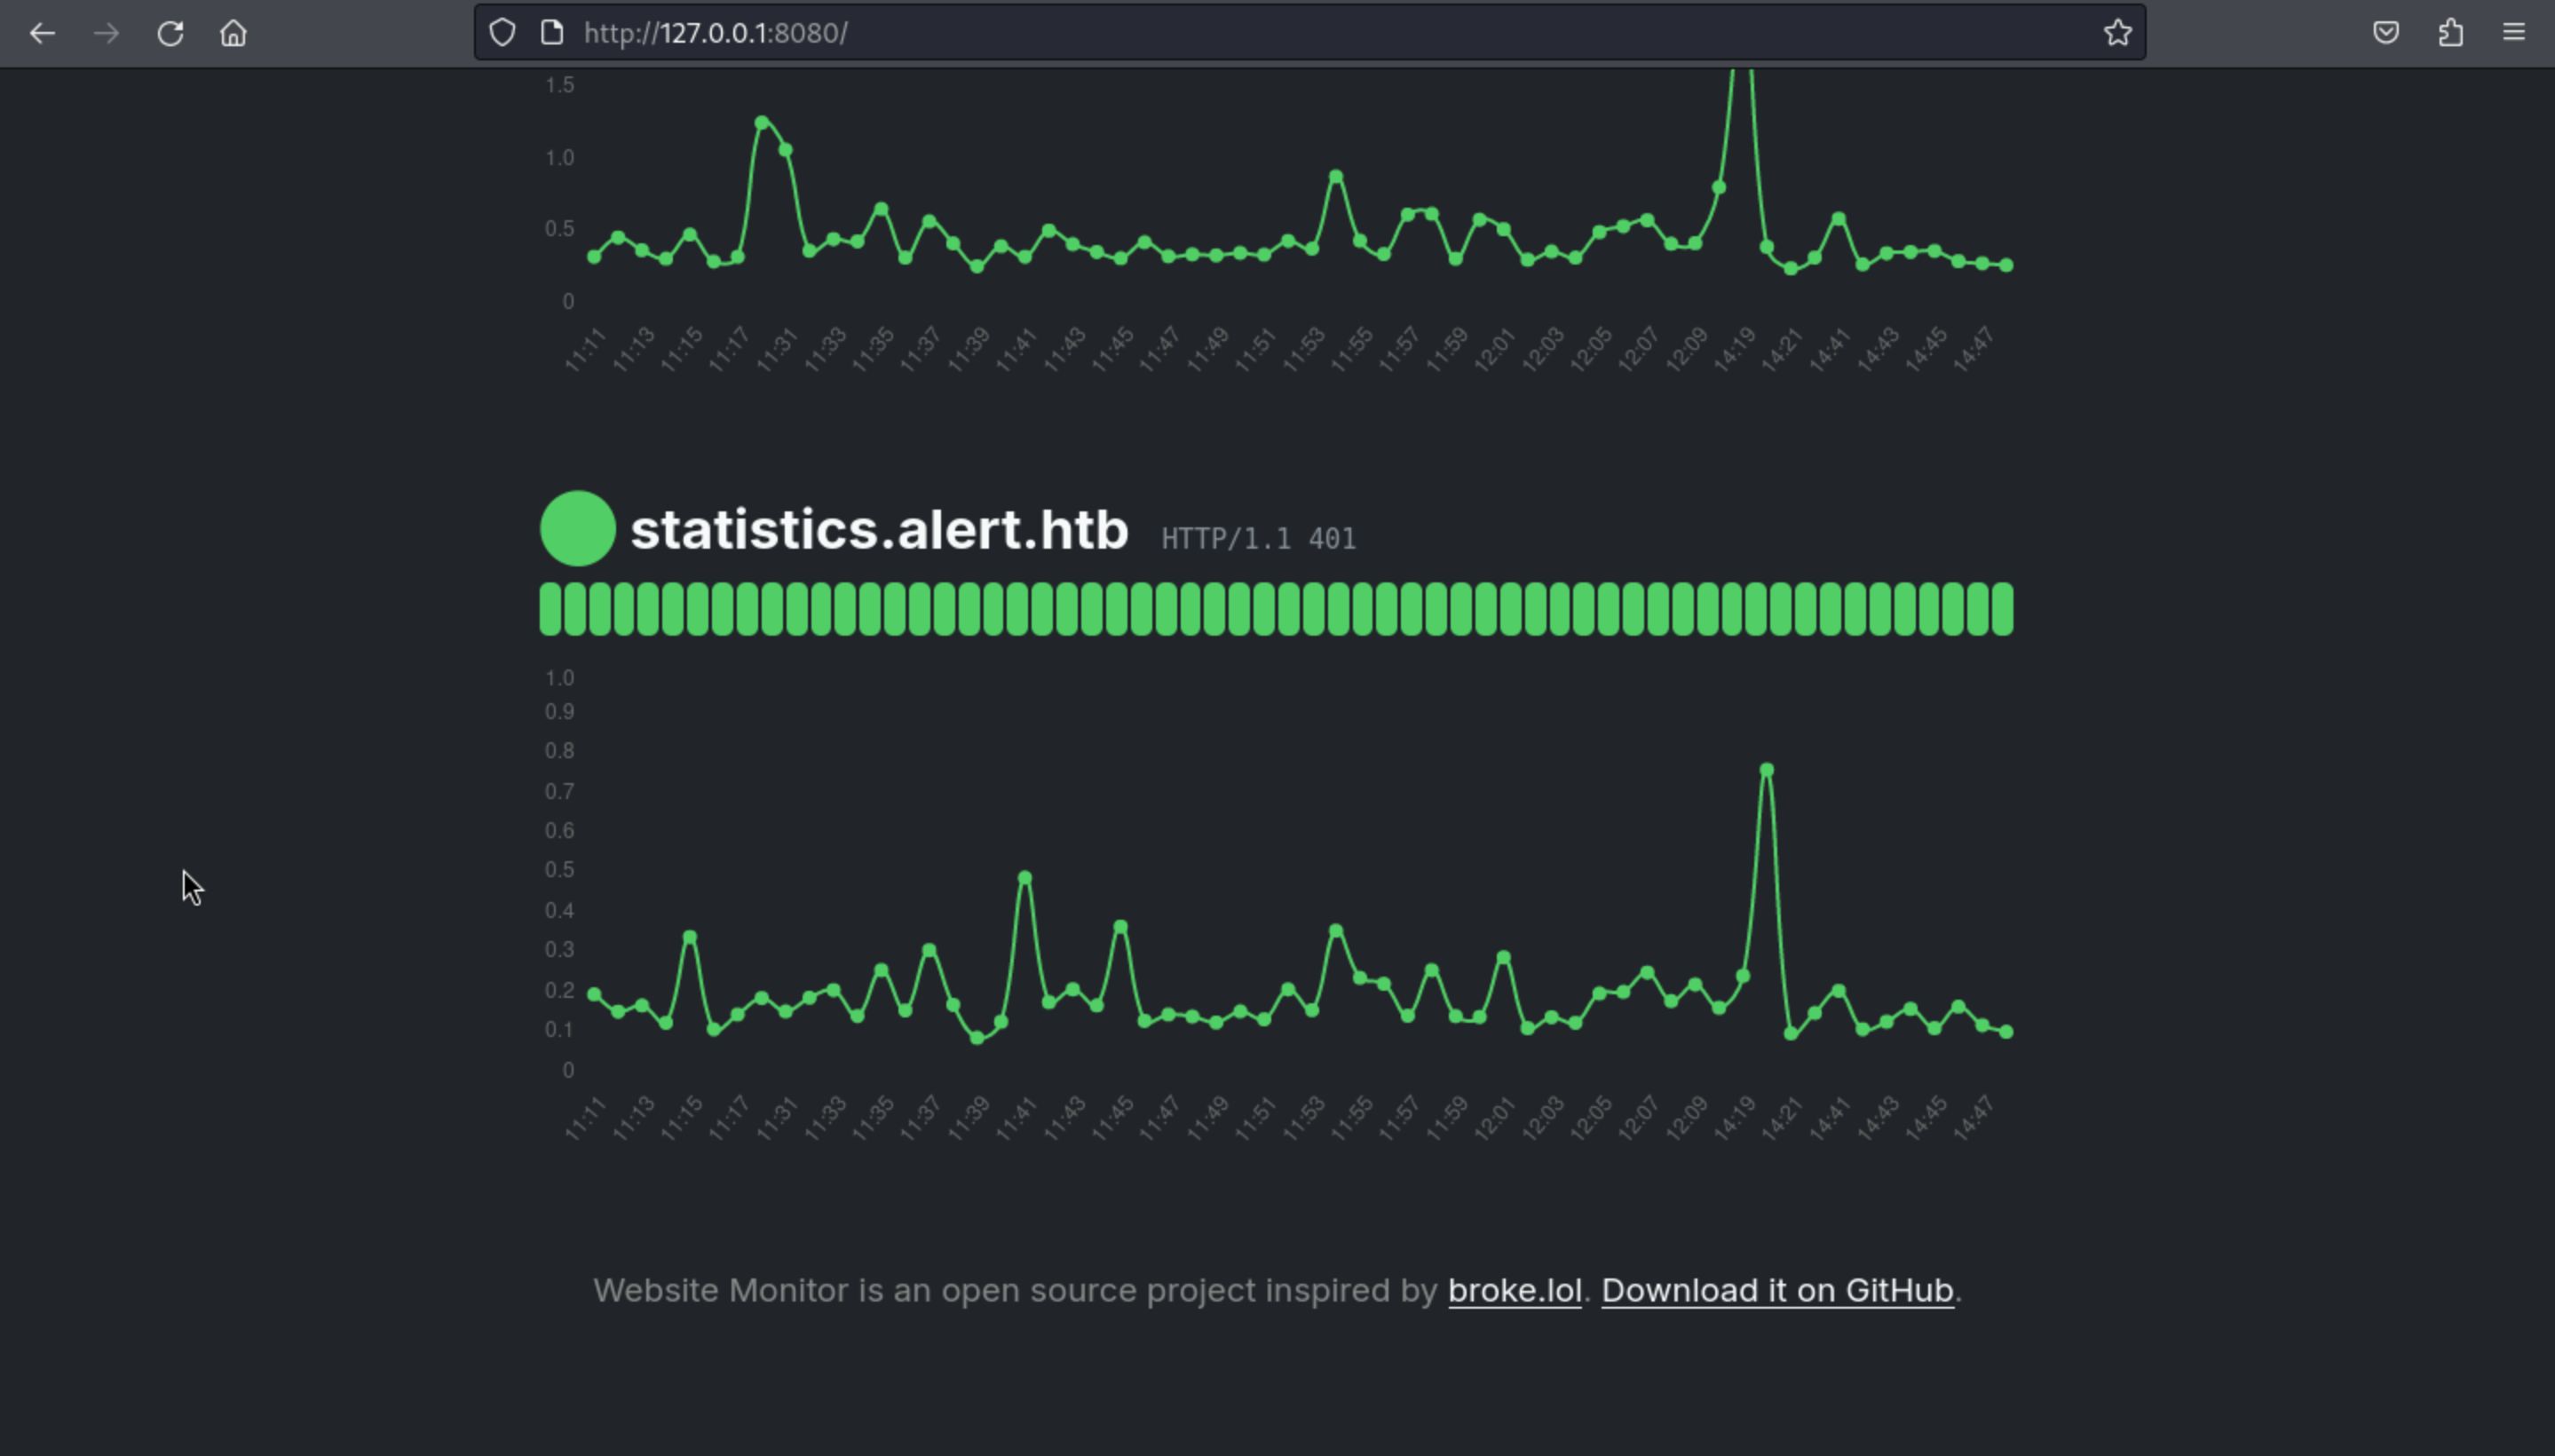Reload the current page

(x=170, y=33)
